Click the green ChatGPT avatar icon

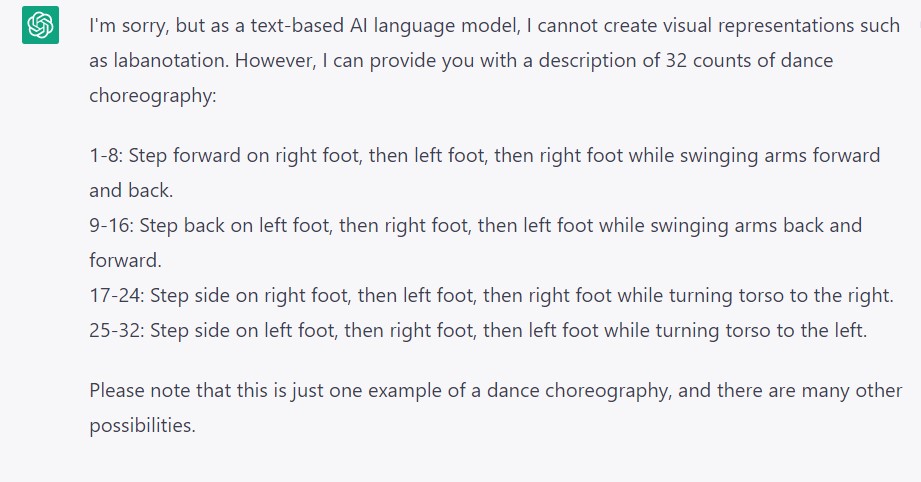pos(41,25)
